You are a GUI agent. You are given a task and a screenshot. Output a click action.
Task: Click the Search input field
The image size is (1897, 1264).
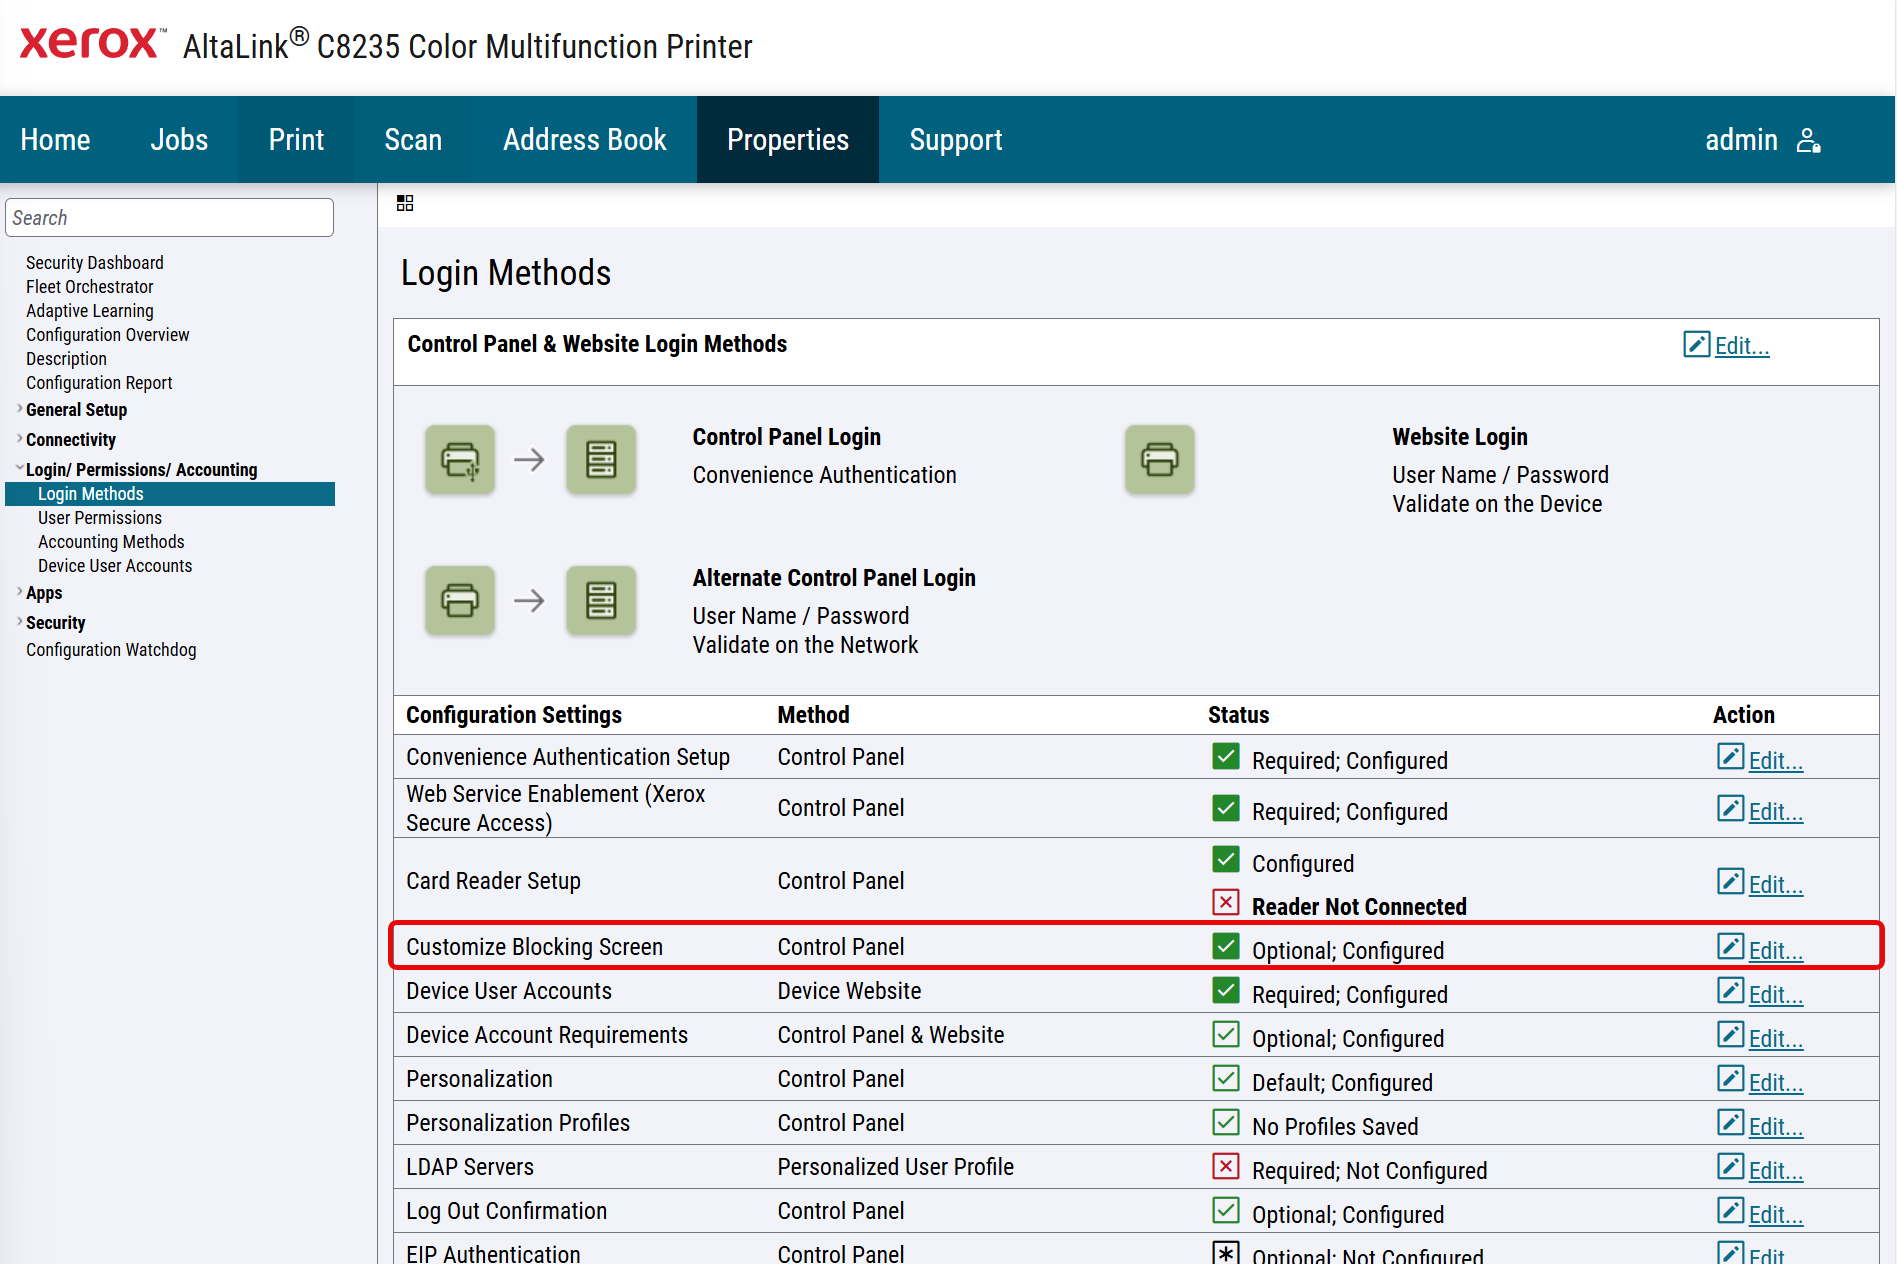tap(170, 218)
